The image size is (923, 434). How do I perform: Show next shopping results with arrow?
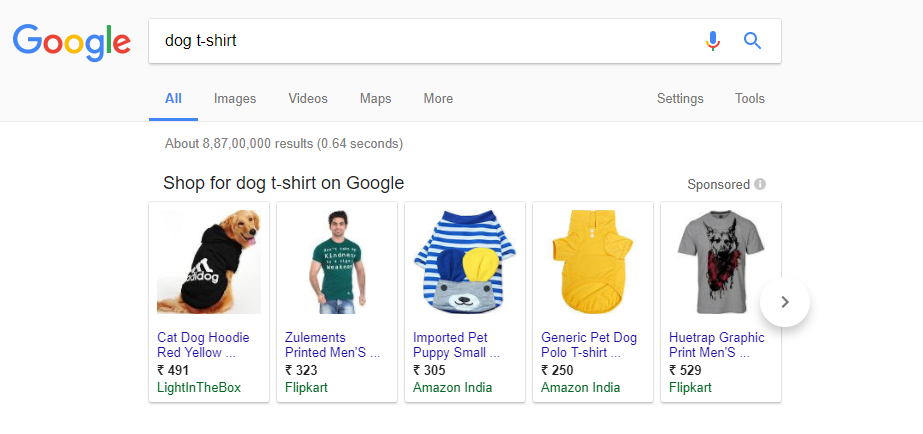coord(785,301)
